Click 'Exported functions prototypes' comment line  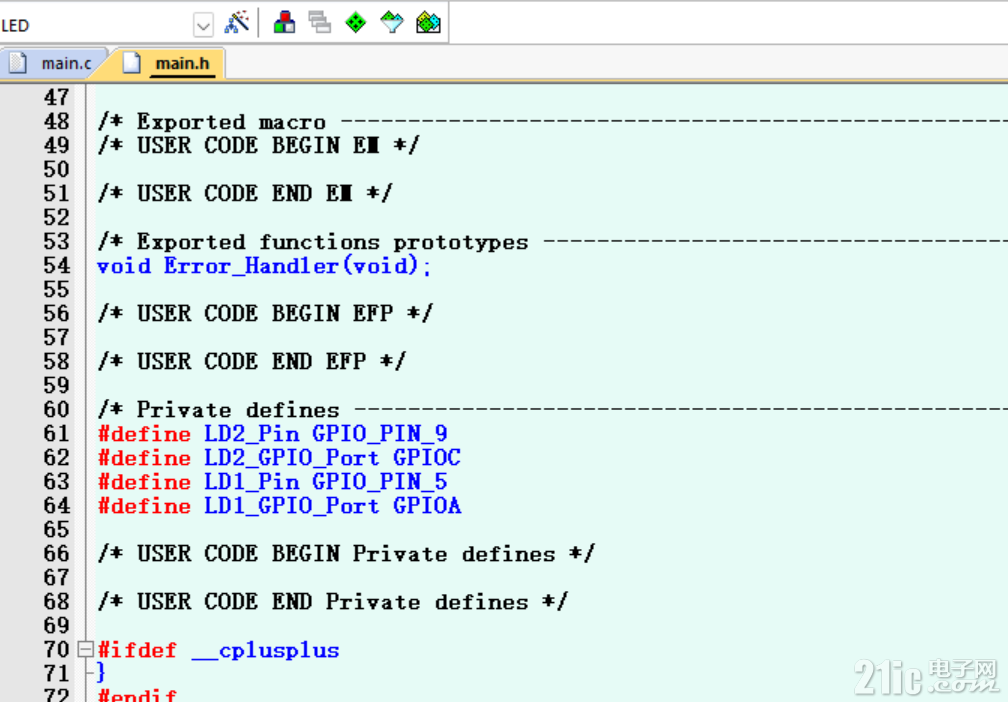pos(552,242)
